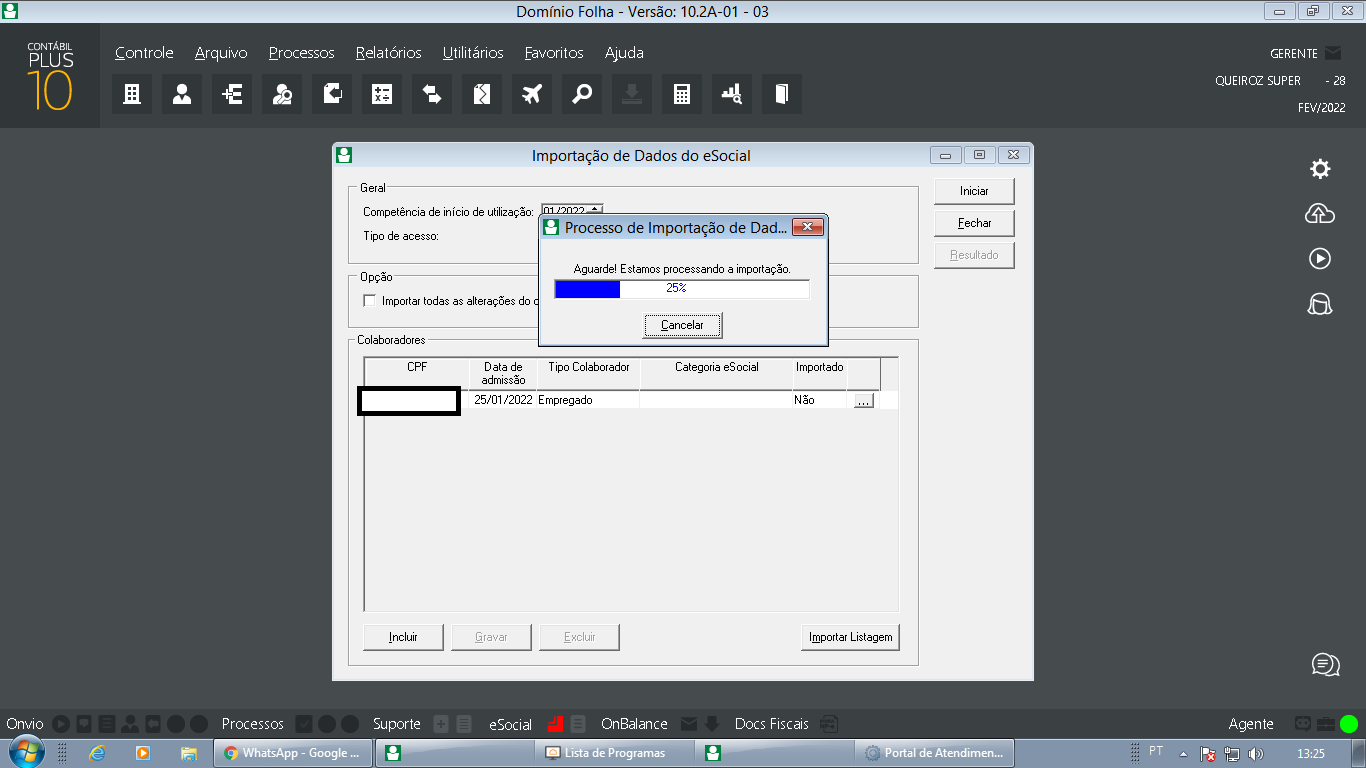1366x768 pixels.
Task: Click the play circle sidebar icon
Action: pyautogui.click(x=1320, y=259)
